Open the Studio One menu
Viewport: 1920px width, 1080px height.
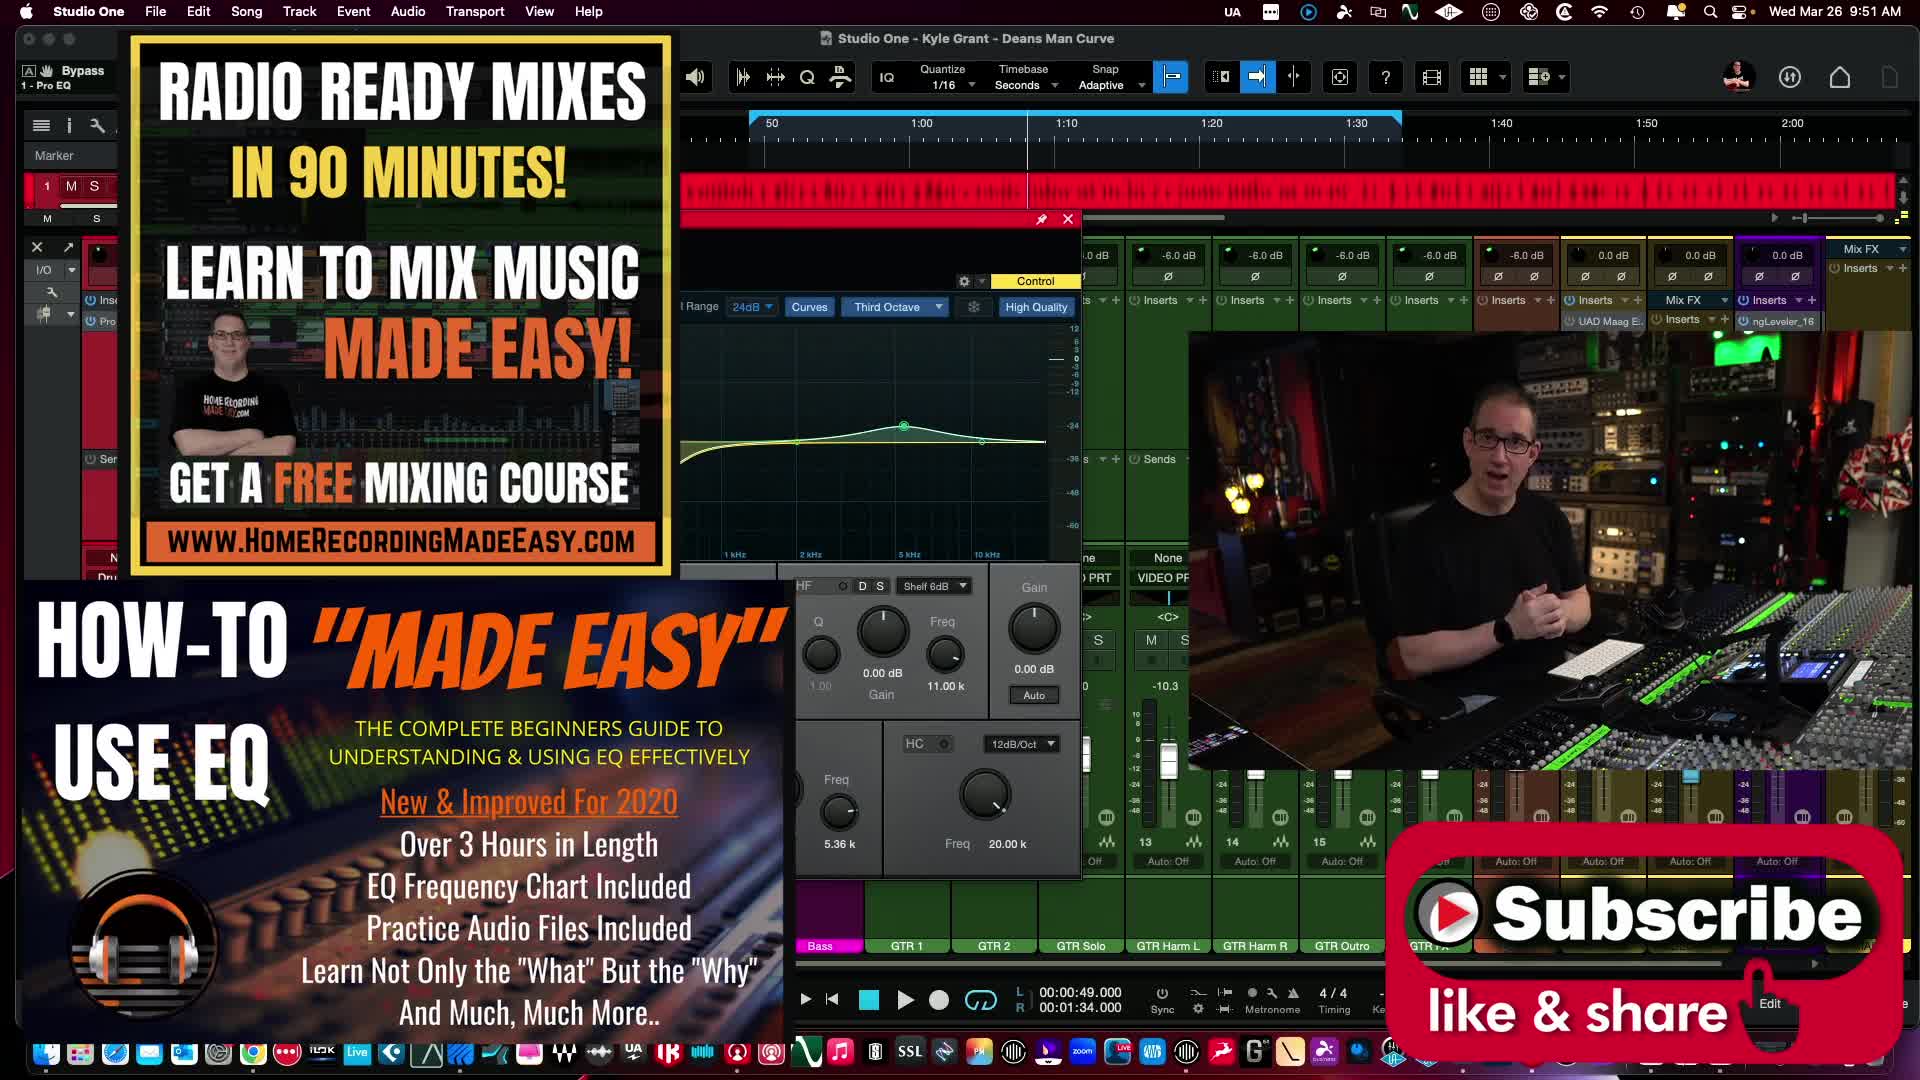point(88,11)
